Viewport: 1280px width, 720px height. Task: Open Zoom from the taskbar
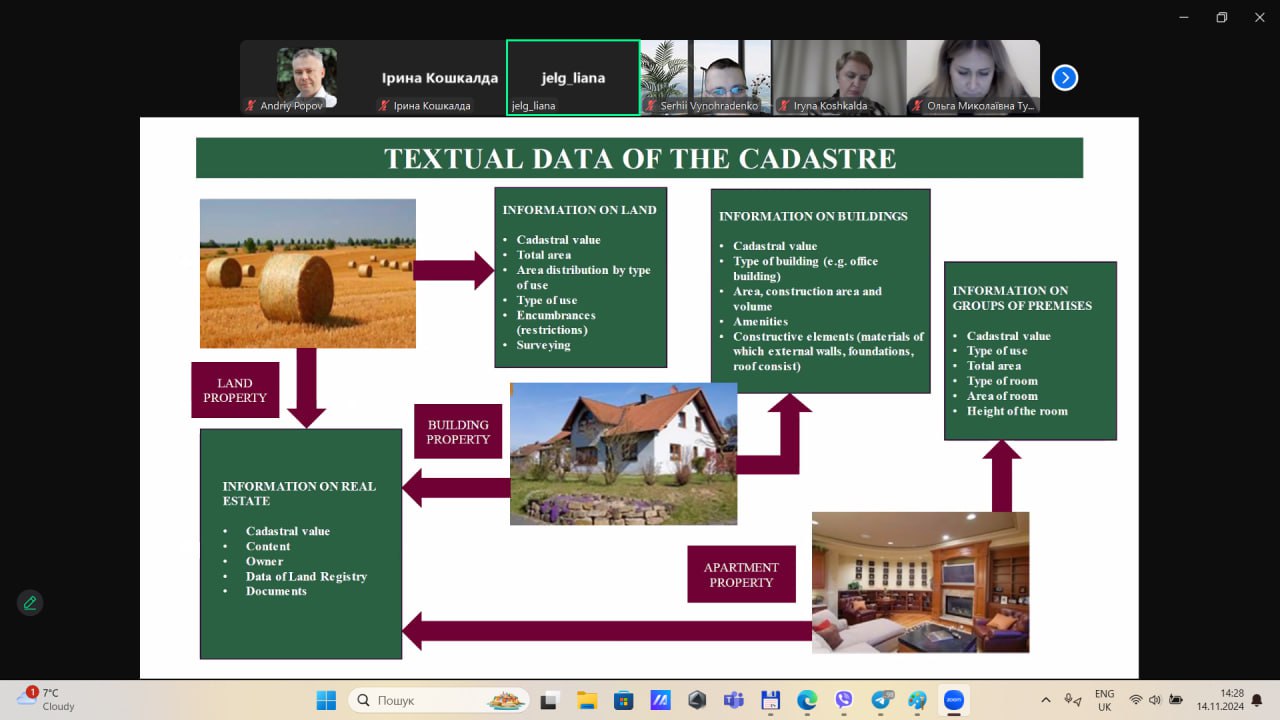954,700
